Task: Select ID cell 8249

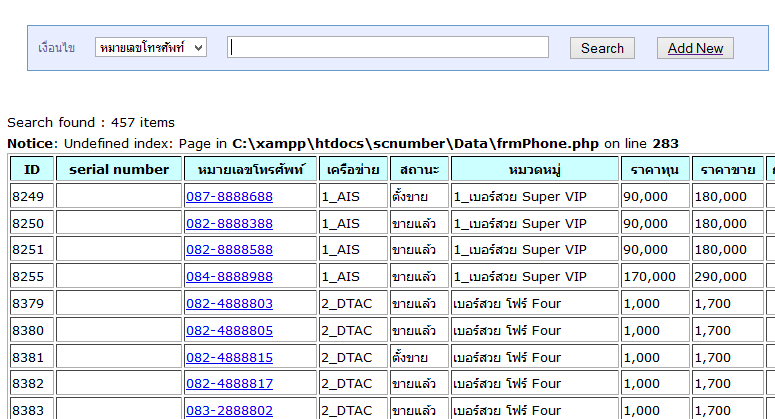Action: click(x=32, y=197)
